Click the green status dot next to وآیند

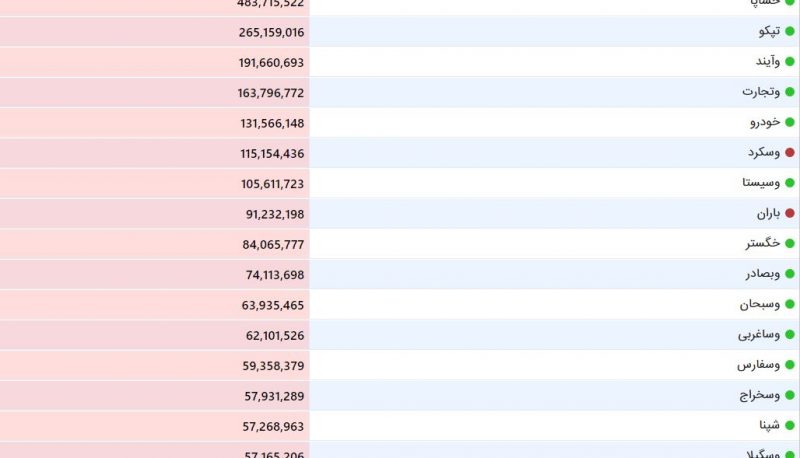790,62
